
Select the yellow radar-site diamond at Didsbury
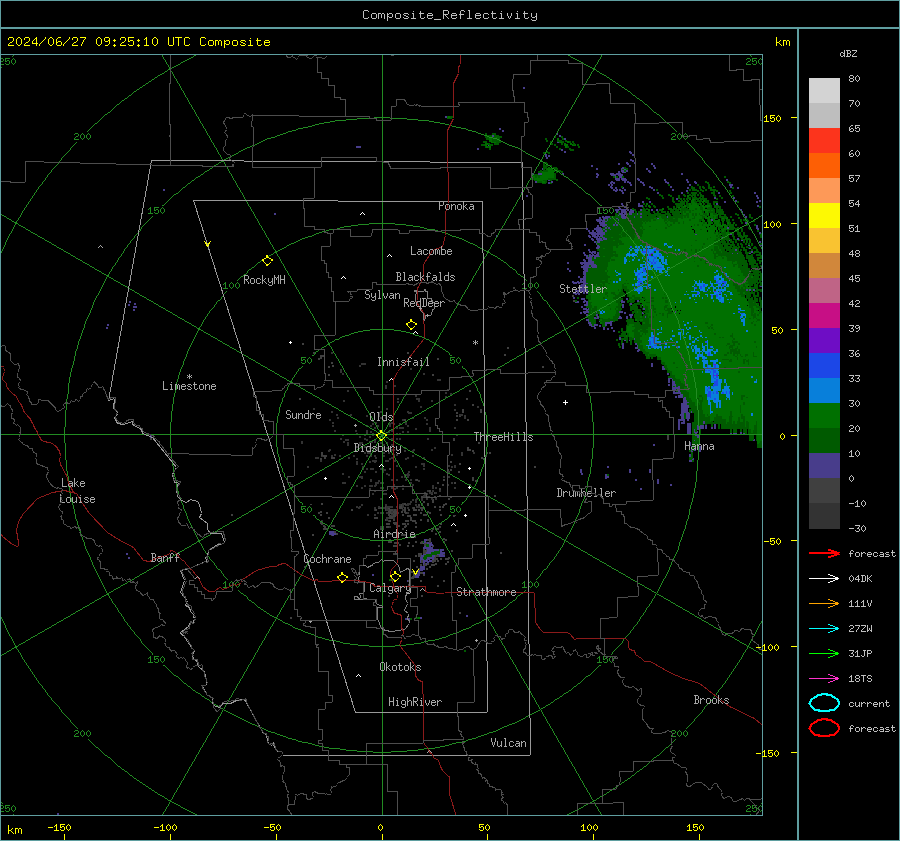click(x=381, y=436)
